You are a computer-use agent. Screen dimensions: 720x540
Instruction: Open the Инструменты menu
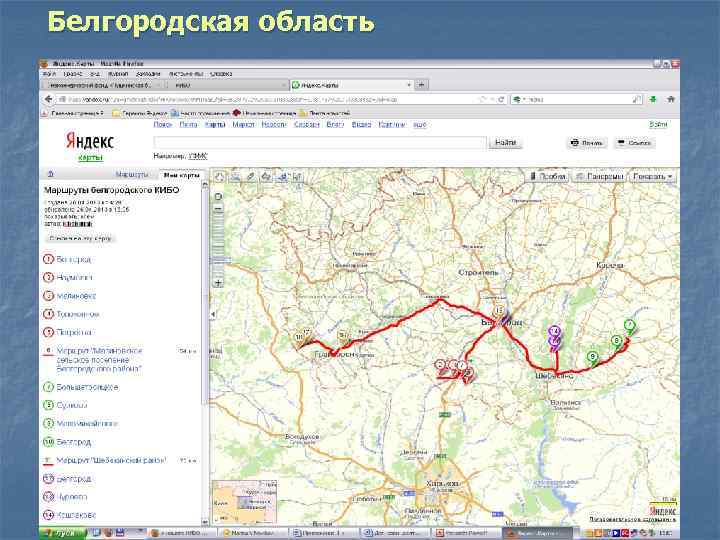coord(186,73)
